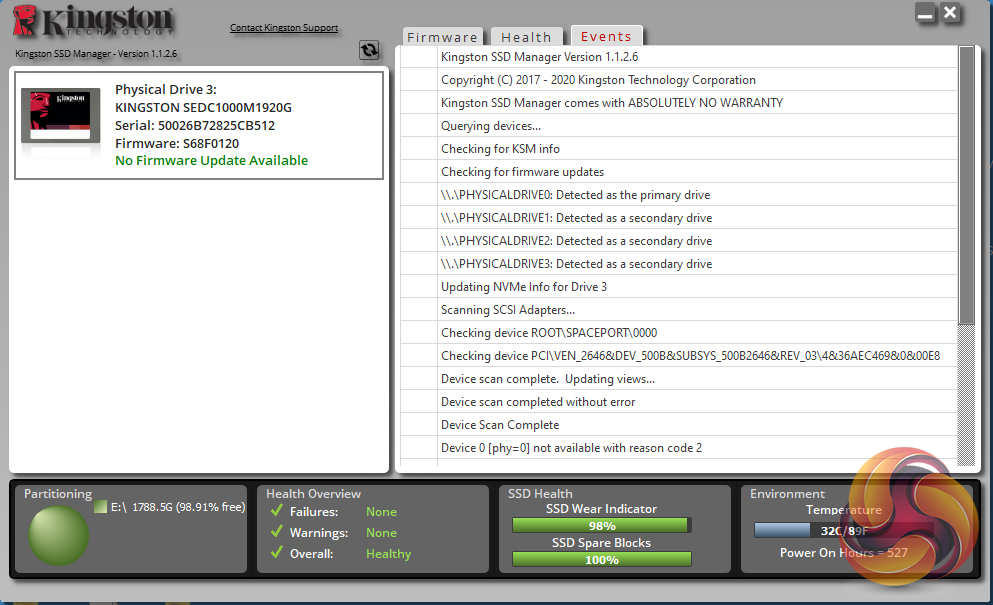Click the Overall 'Healthy' value

(x=388, y=554)
